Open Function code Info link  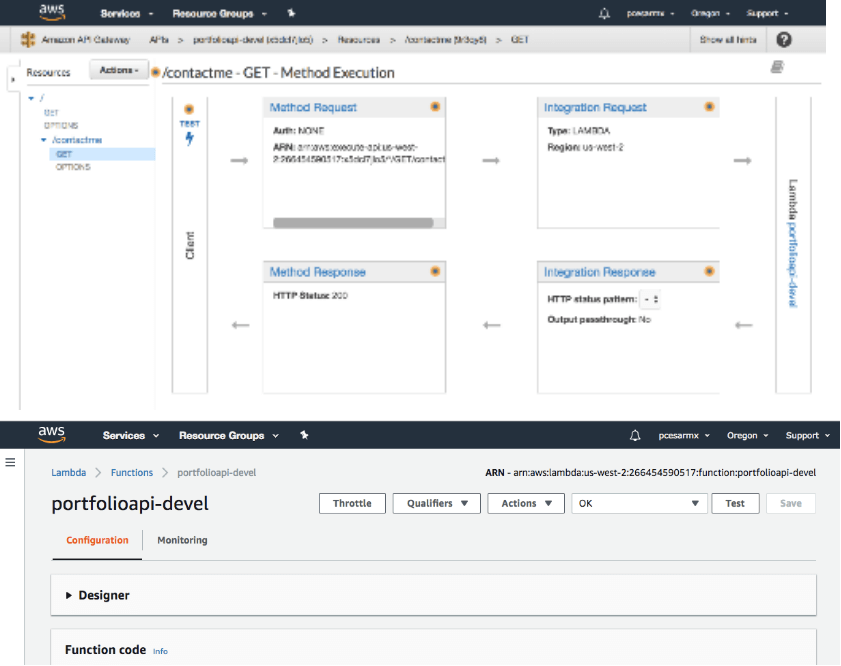(160, 651)
